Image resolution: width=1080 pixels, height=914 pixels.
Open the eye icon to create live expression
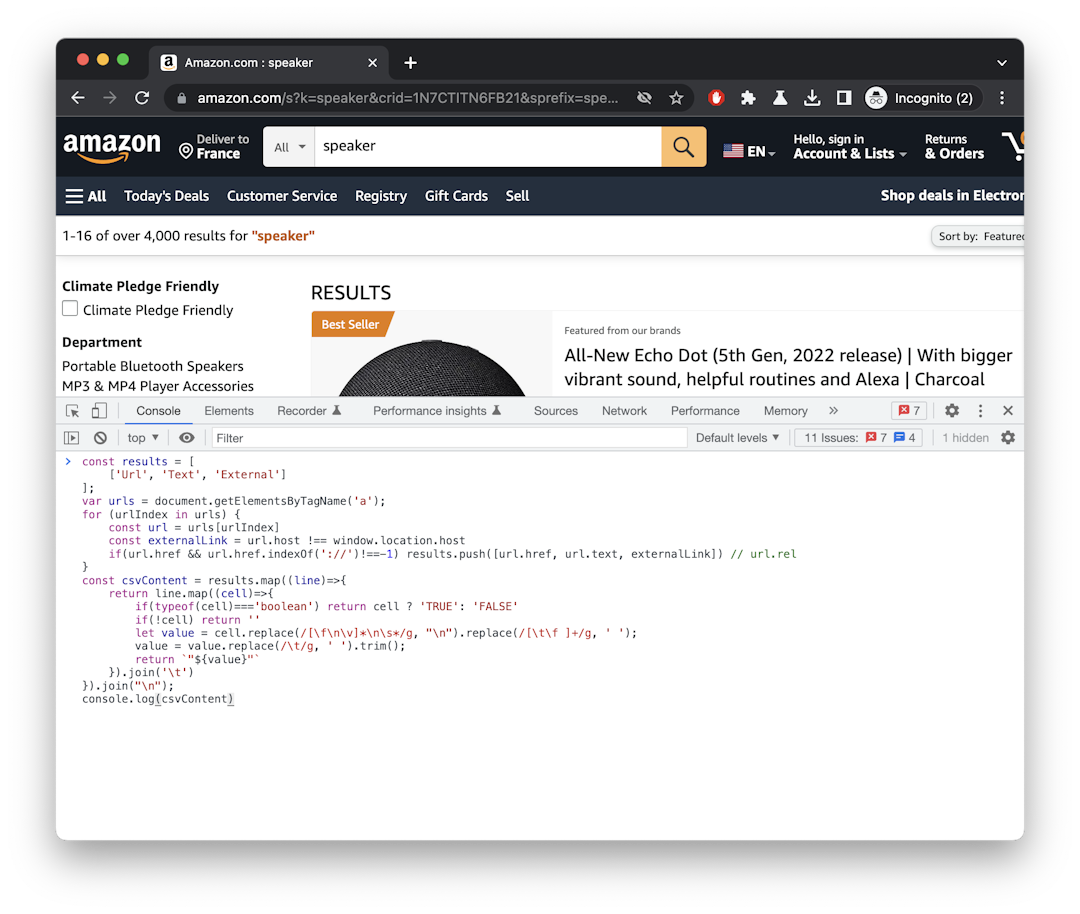[x=185, y=437]
